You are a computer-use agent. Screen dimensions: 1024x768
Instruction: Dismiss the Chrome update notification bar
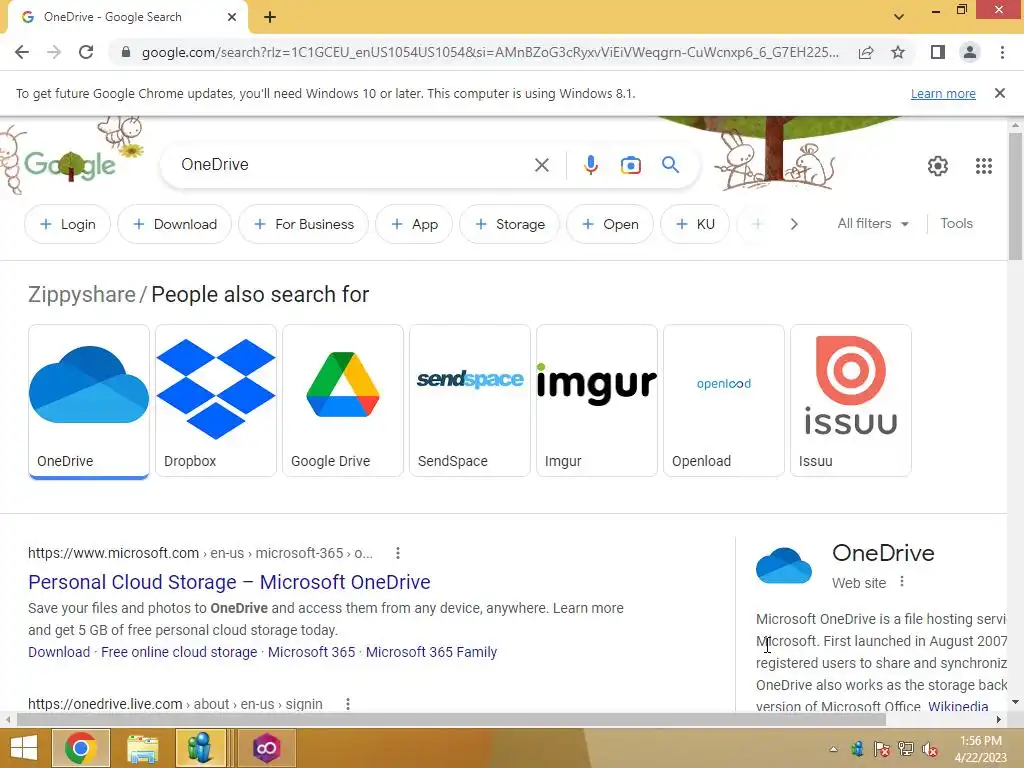pyautogui.click(x=999, y=93)
